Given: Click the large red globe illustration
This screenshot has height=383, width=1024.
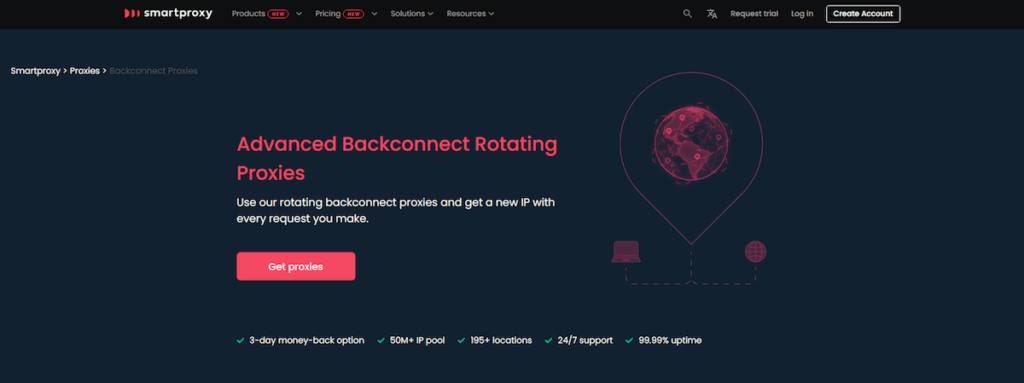Looking at the screenshot, I should point(691,144).
